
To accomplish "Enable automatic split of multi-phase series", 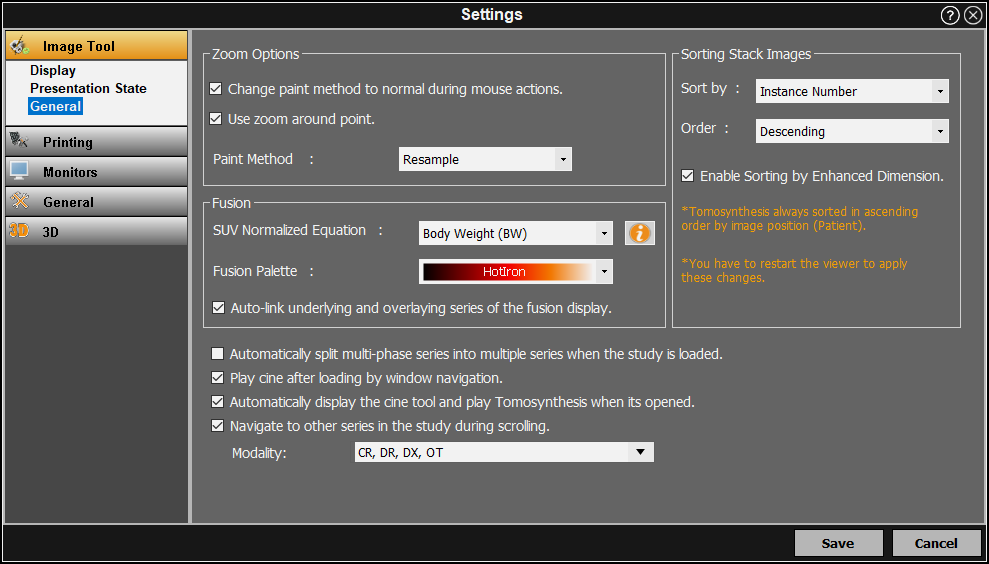I will click(217, 354).
